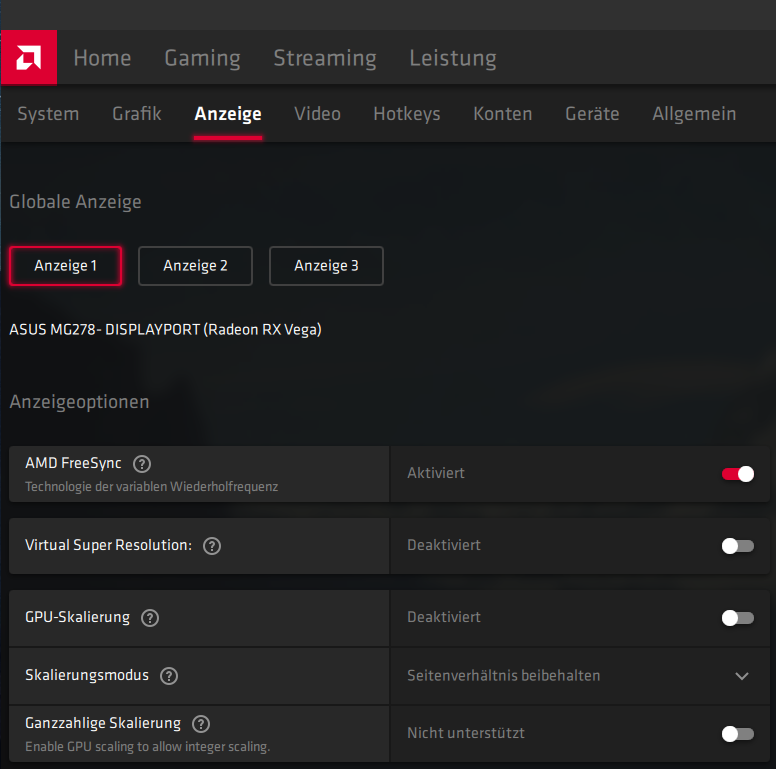The width and height of the screenshot is (776, 769).
Task: Open the Hotkeys tab
Action: (x=407, y=114)
